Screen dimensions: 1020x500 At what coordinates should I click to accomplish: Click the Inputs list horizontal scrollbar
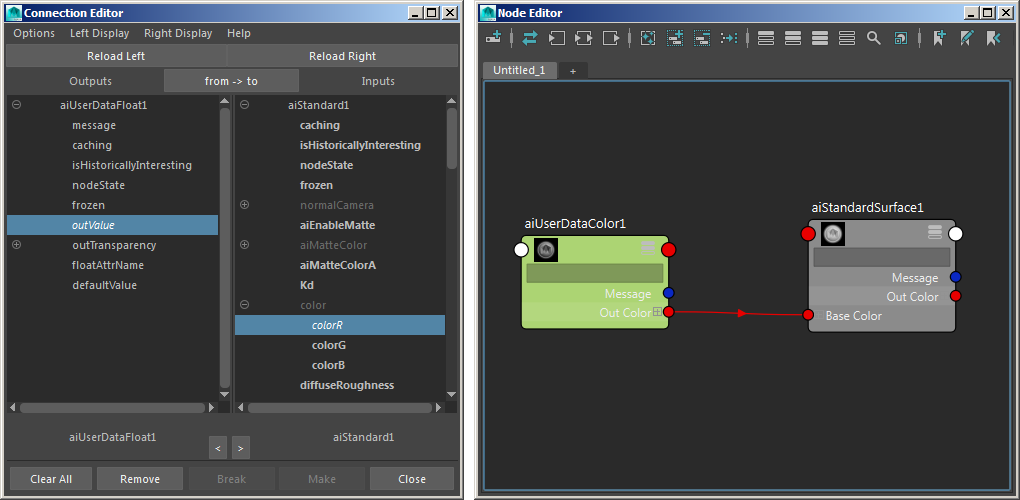(340, 408)
